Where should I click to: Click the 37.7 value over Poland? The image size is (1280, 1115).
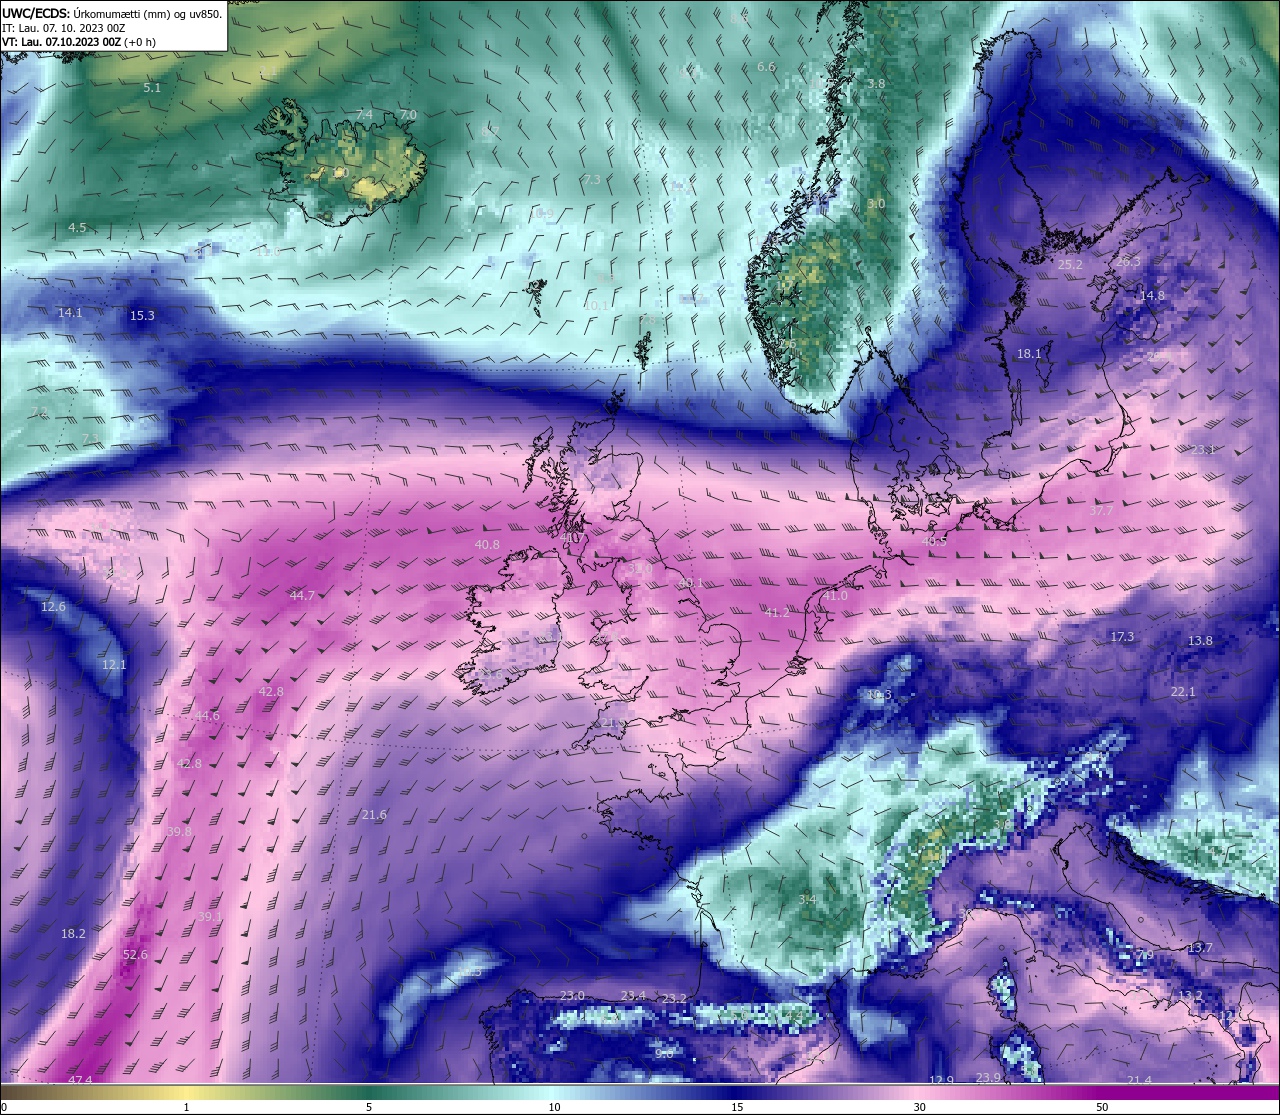pyautogui.click(x=1101, y=511)
